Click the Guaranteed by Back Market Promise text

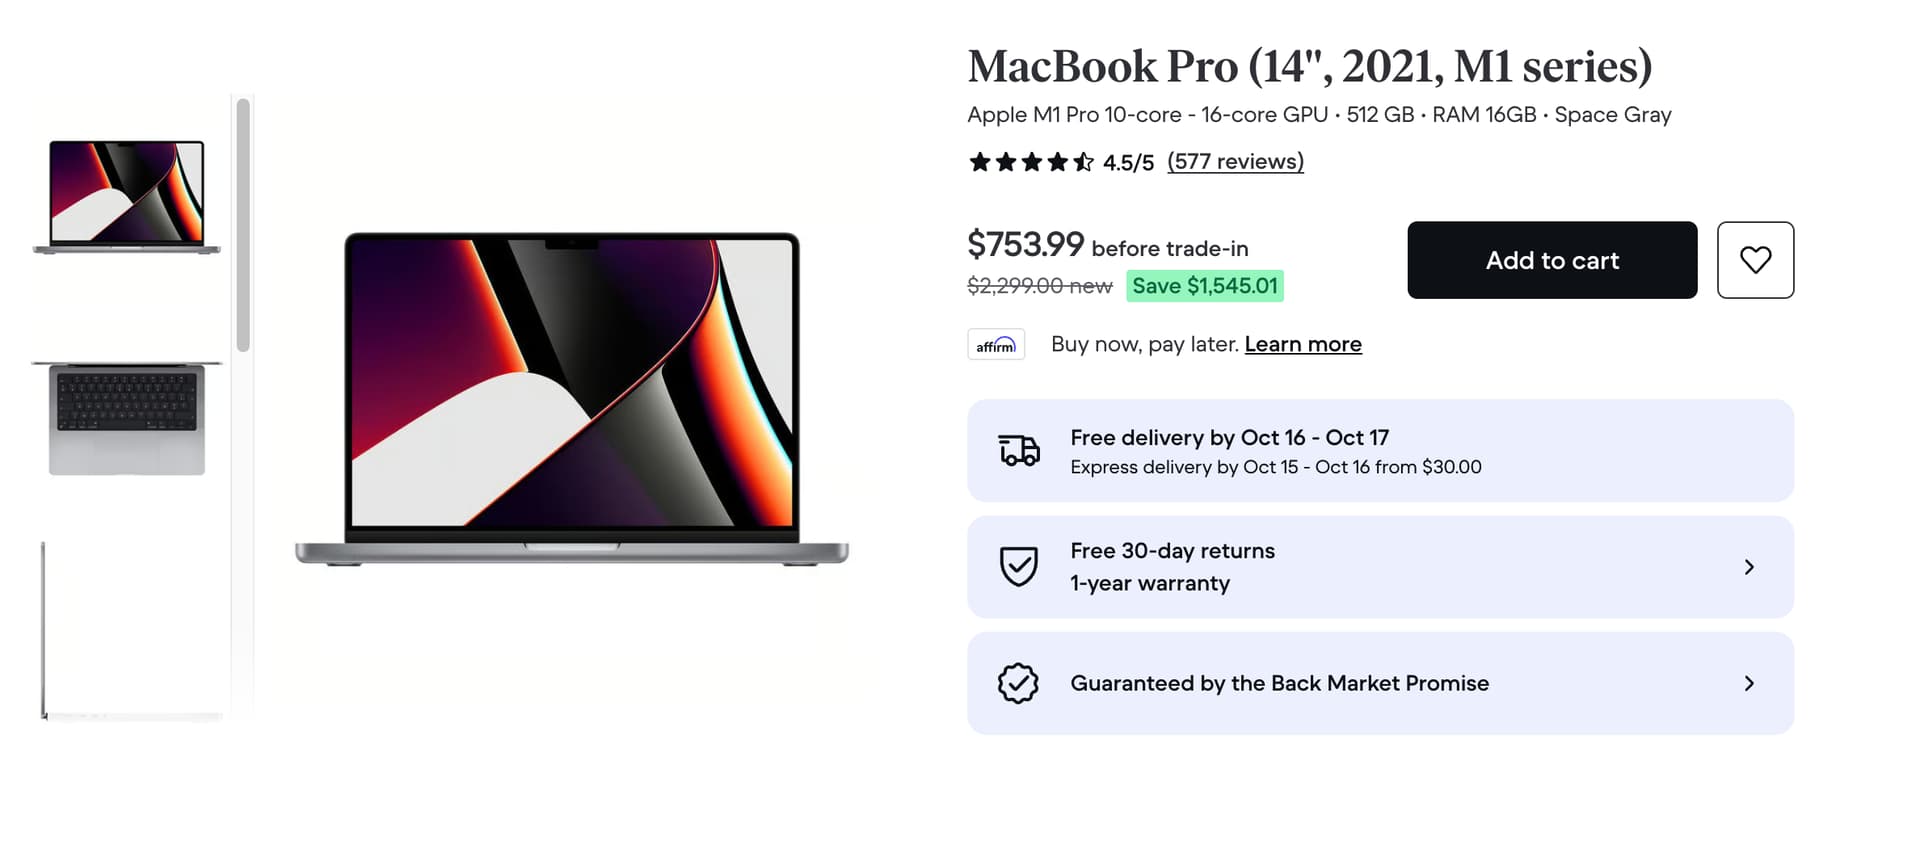click(x=1279, y=683)
